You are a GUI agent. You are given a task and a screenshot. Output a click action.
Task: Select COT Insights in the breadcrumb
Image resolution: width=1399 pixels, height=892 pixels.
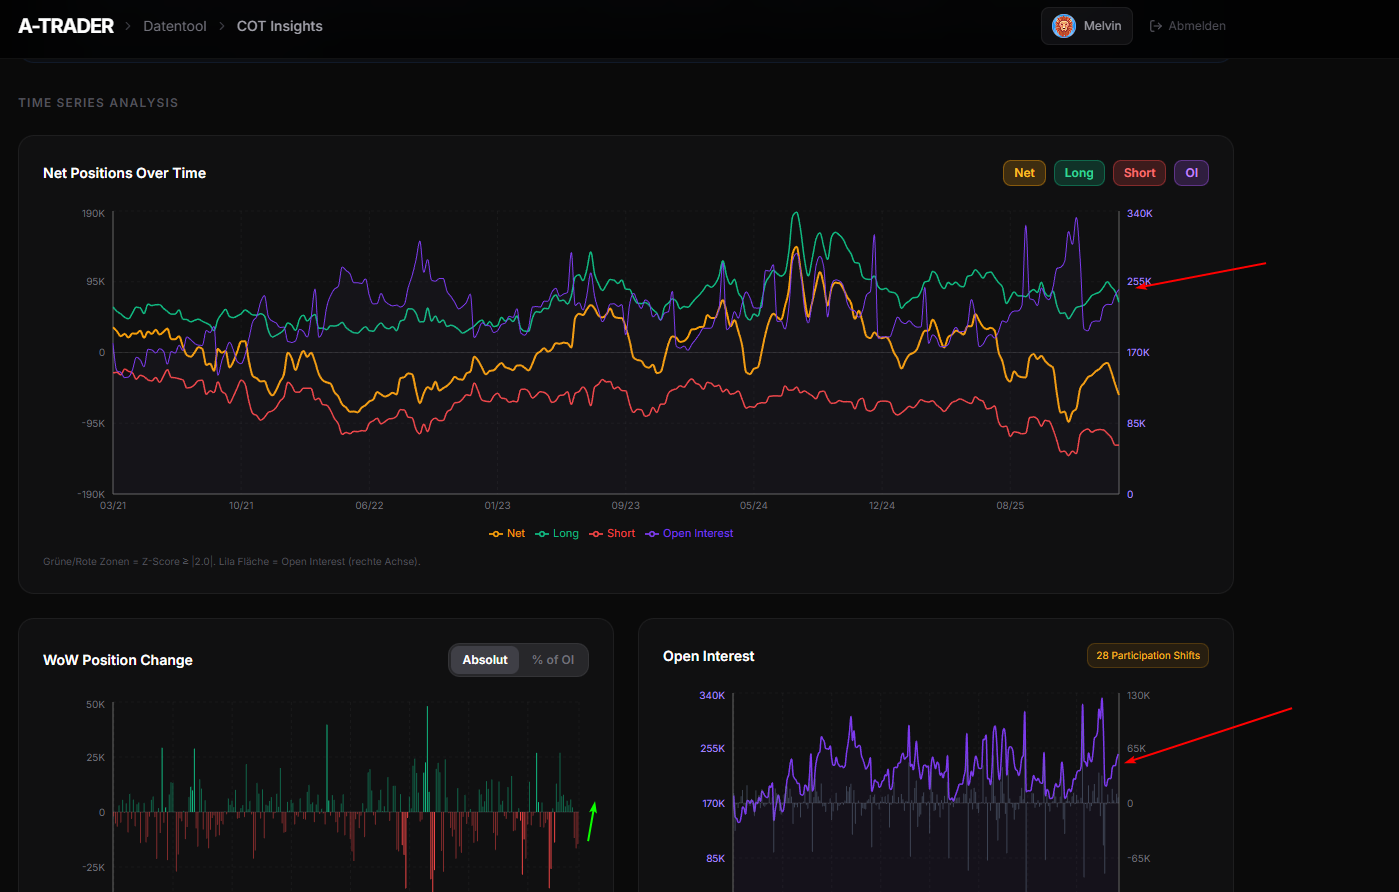(x=279, y=25)
